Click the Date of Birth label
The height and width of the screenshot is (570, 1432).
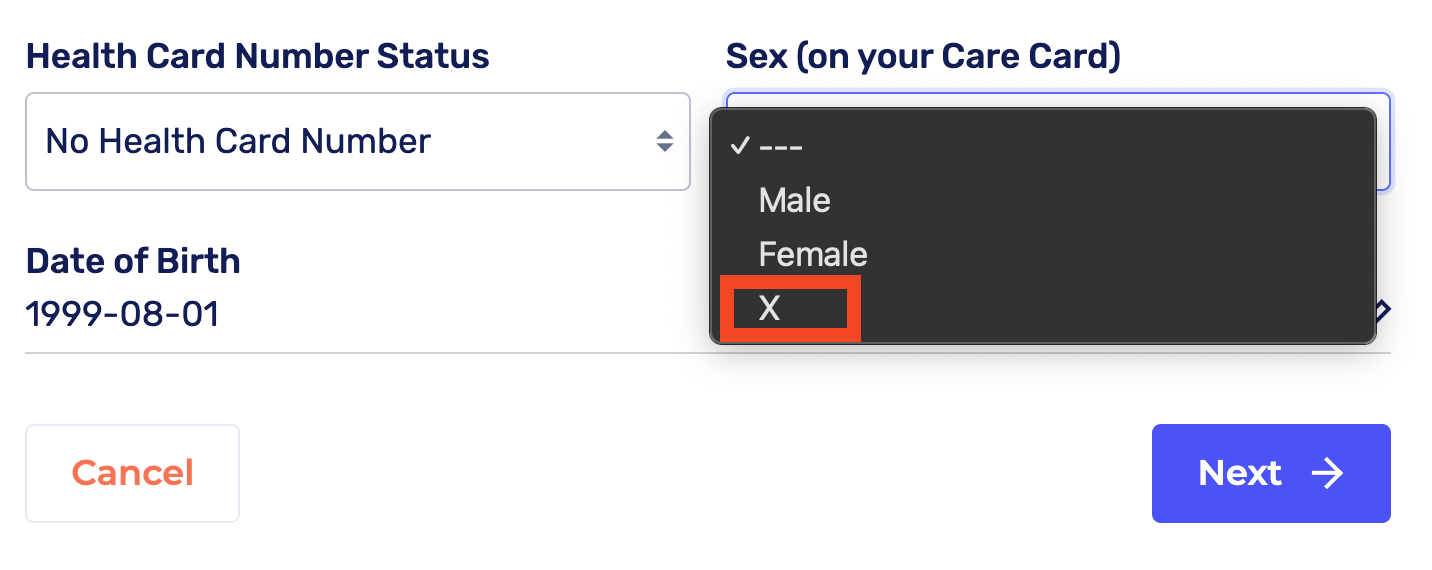[x=133, y=261]
